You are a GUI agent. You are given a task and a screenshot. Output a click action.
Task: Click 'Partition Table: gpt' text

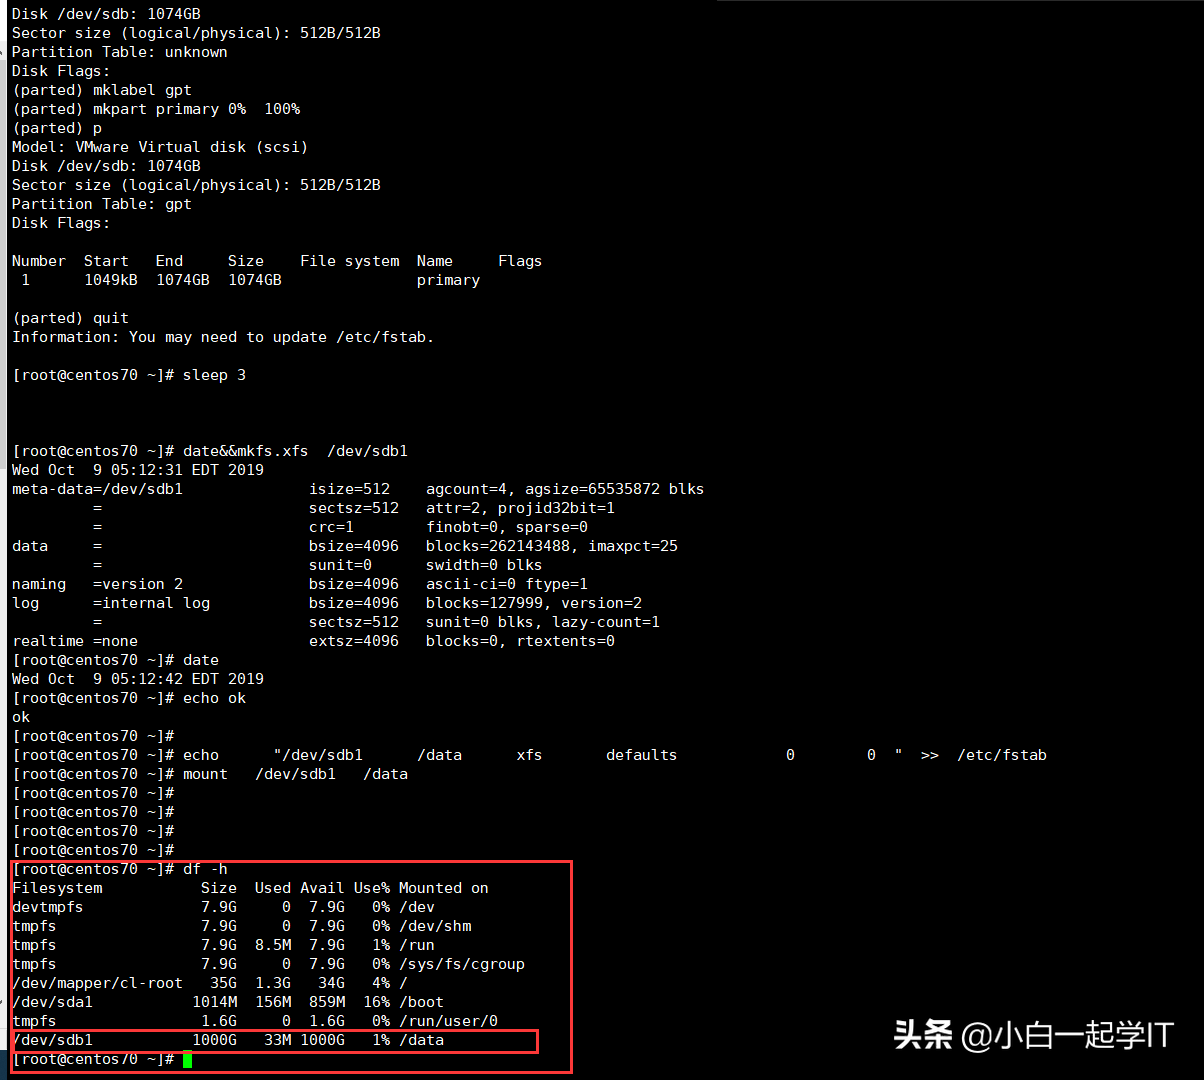point(102,204)
